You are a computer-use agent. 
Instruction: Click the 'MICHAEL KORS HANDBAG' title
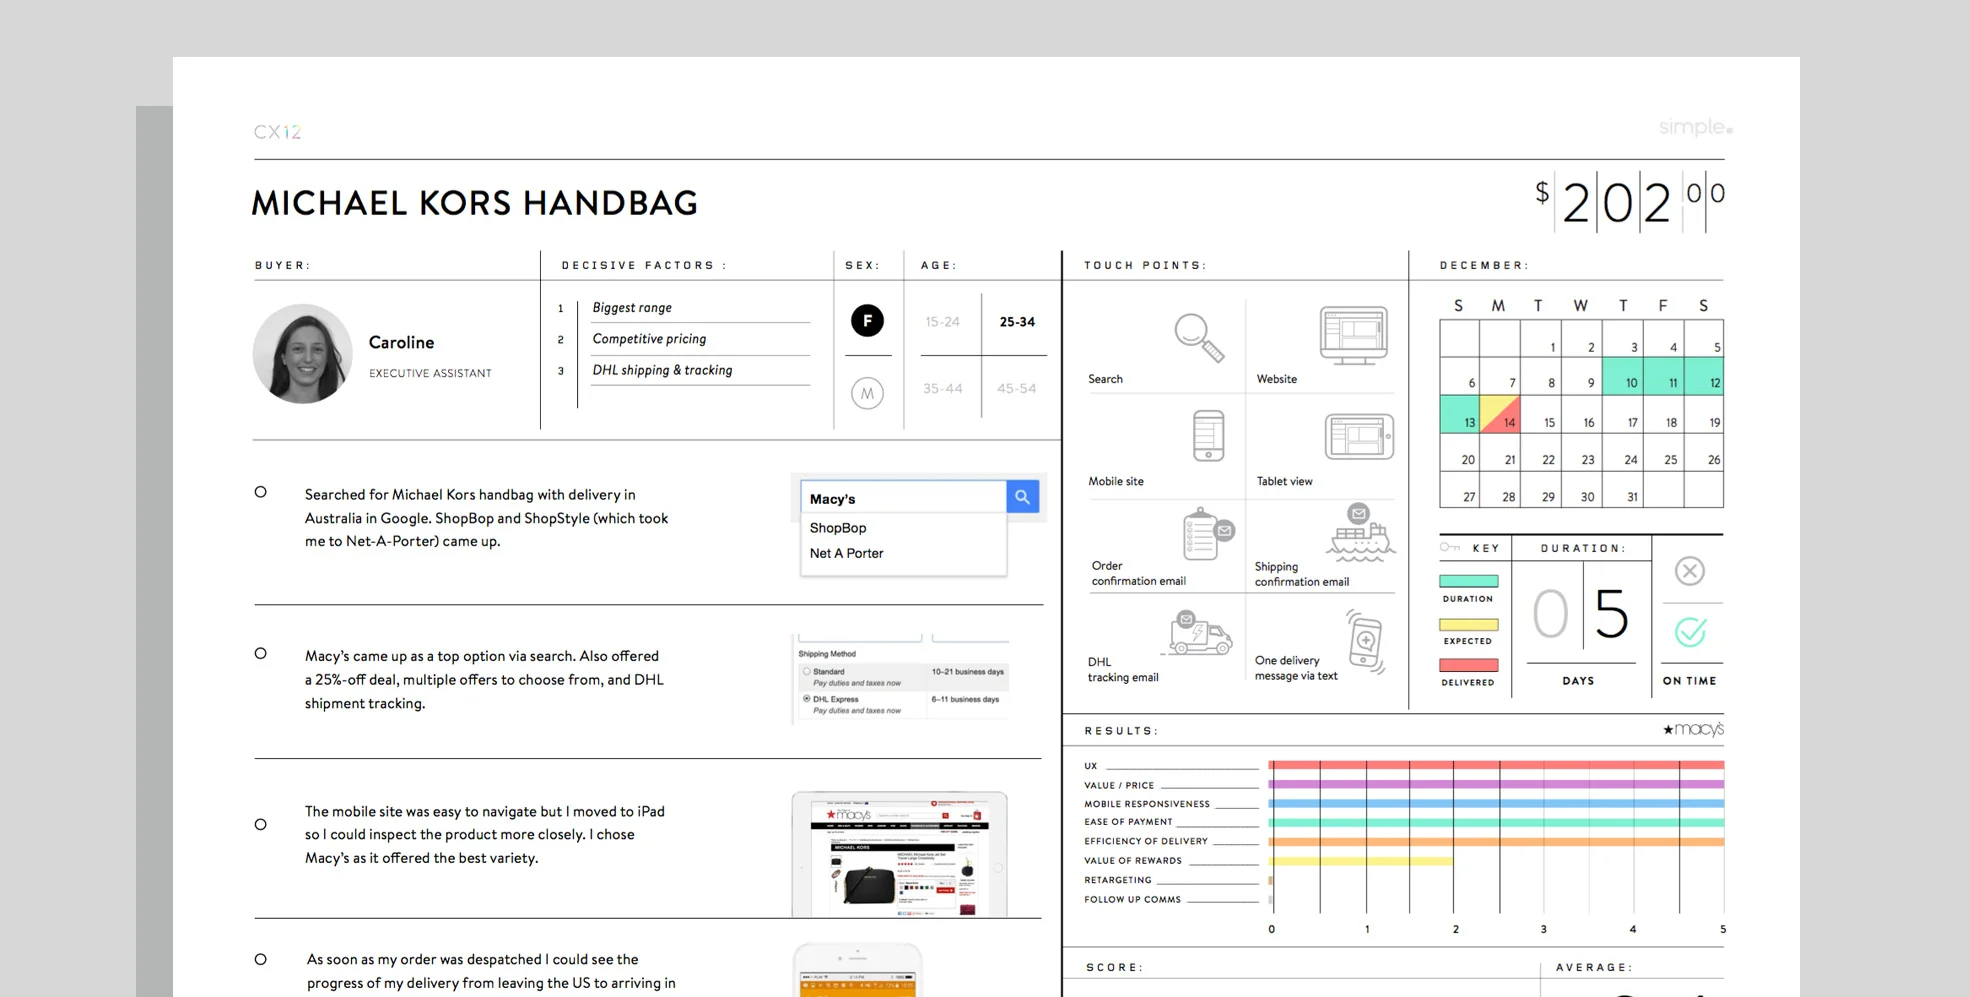(x=475, y=203)
